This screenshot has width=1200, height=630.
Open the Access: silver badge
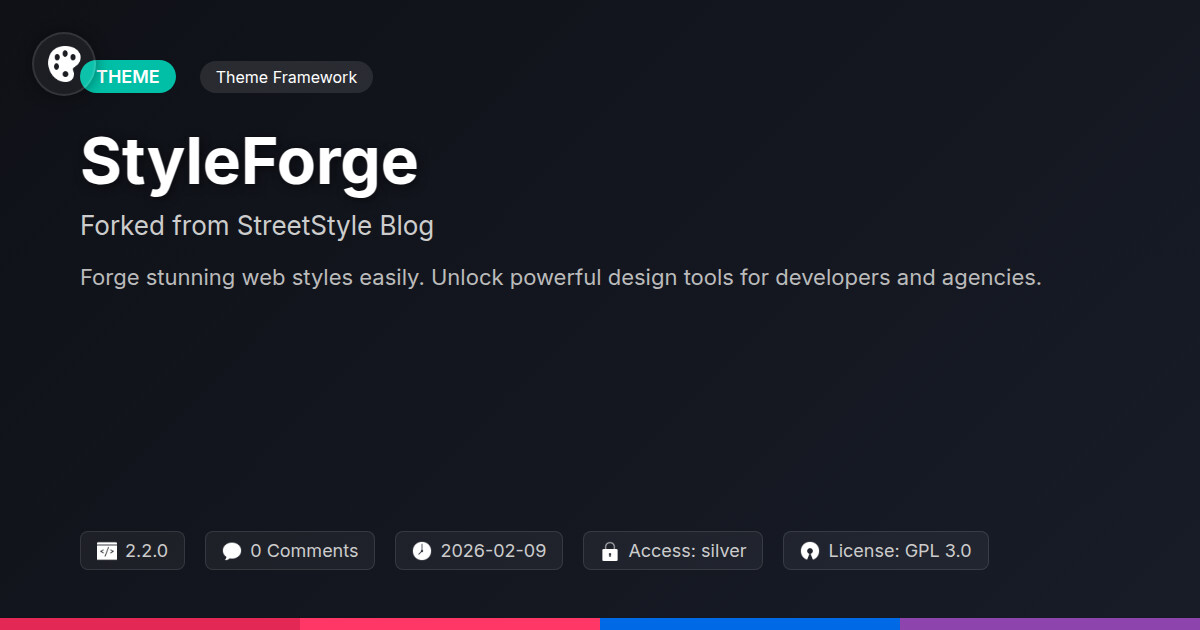click(x=673, y=551)
